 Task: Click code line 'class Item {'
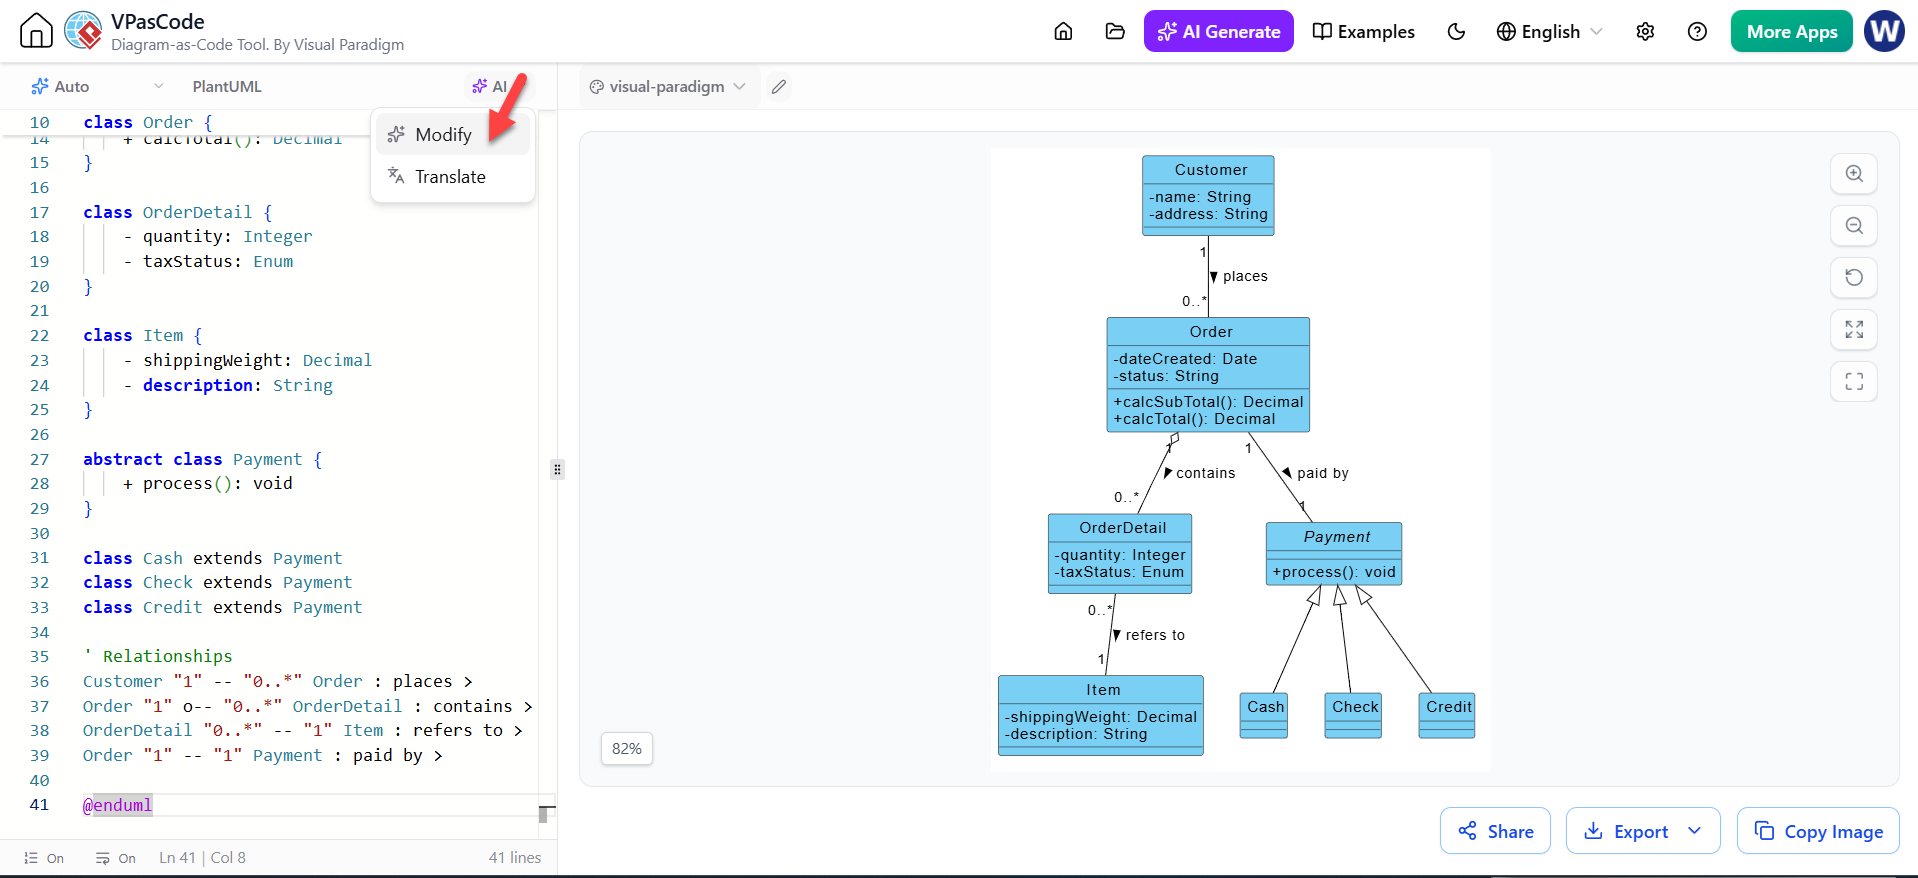click(x=143, y=335)
